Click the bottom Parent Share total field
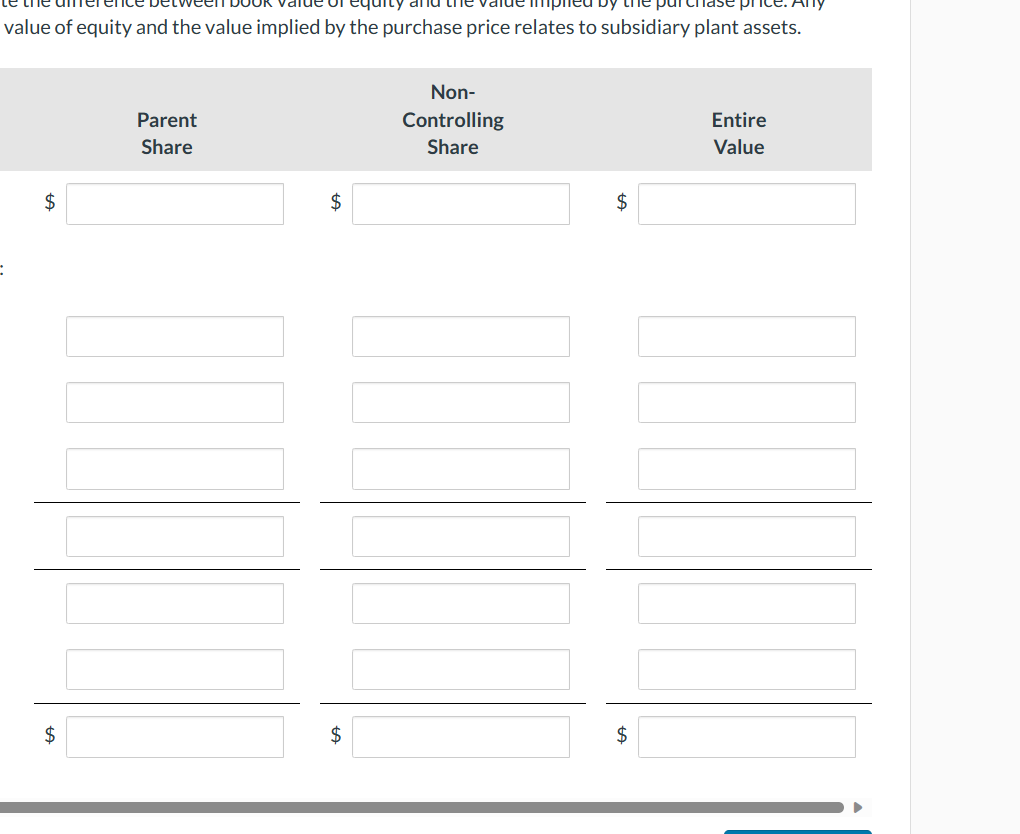Screen dimensions: 1020x834 174,736
